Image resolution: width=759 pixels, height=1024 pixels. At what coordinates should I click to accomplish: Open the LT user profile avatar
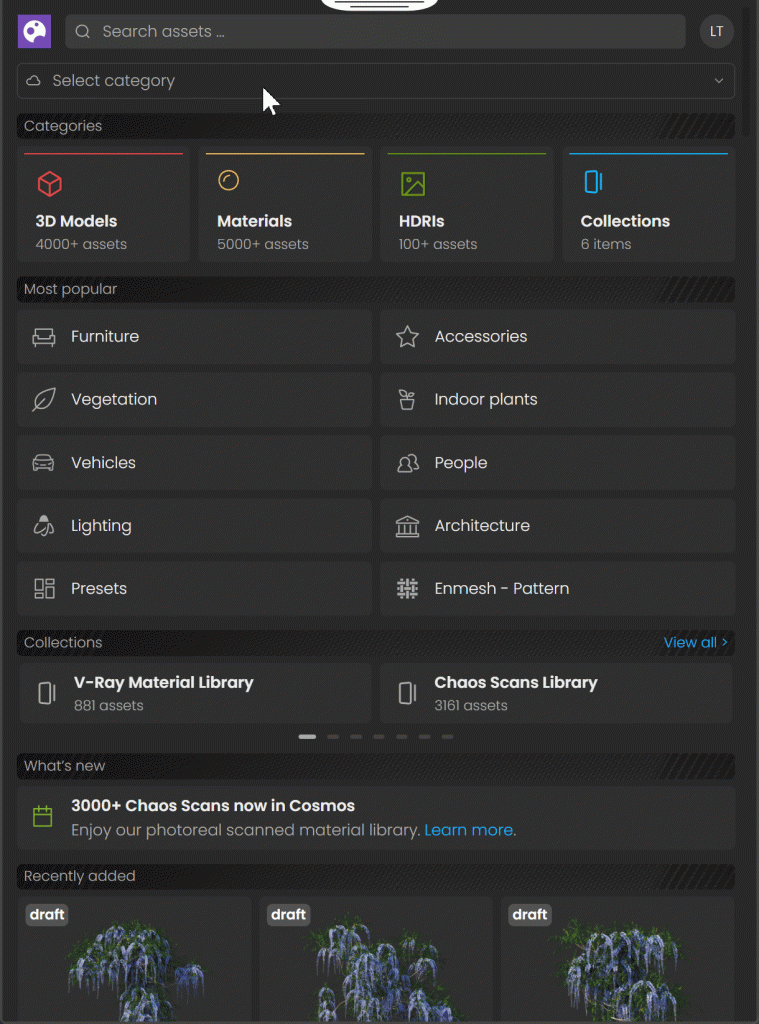click(x=716, y=32)
